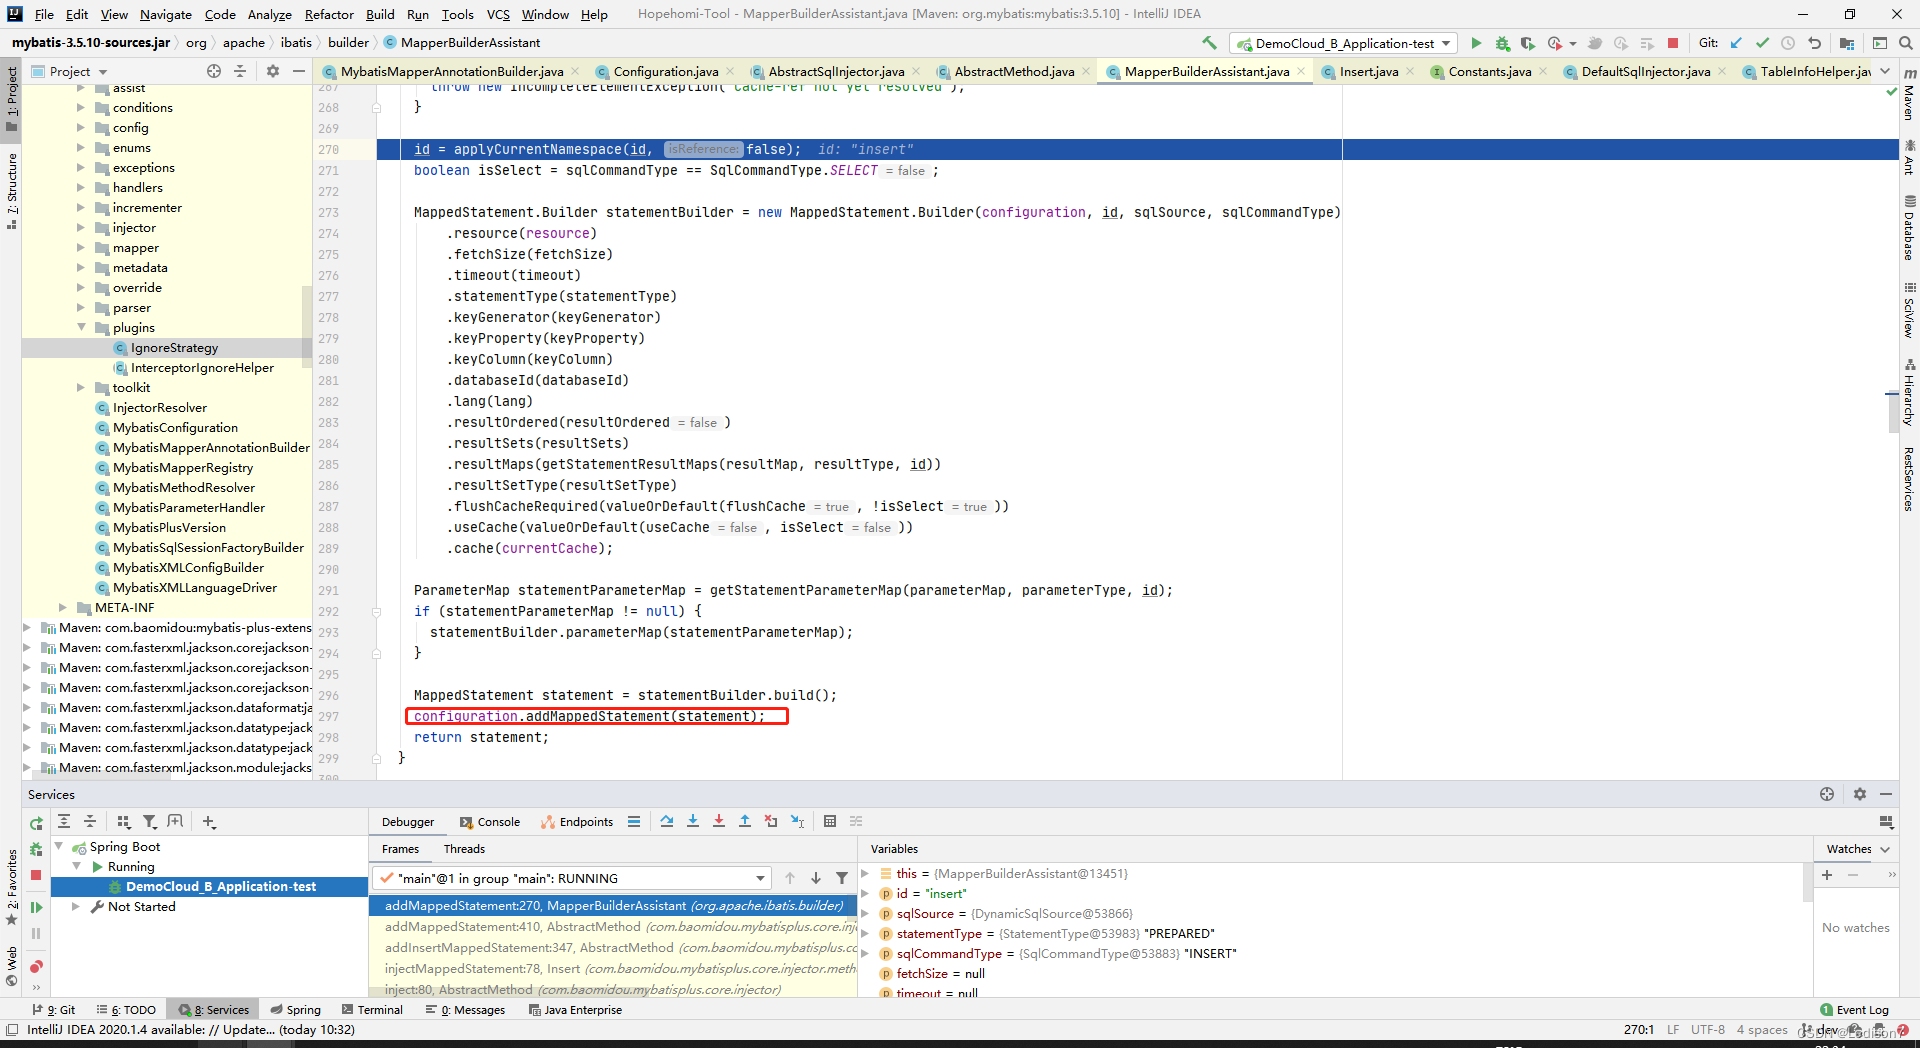Click the Git rollback undo arrow icon
1920x1048 pixels.
[x=1814, y=43]
